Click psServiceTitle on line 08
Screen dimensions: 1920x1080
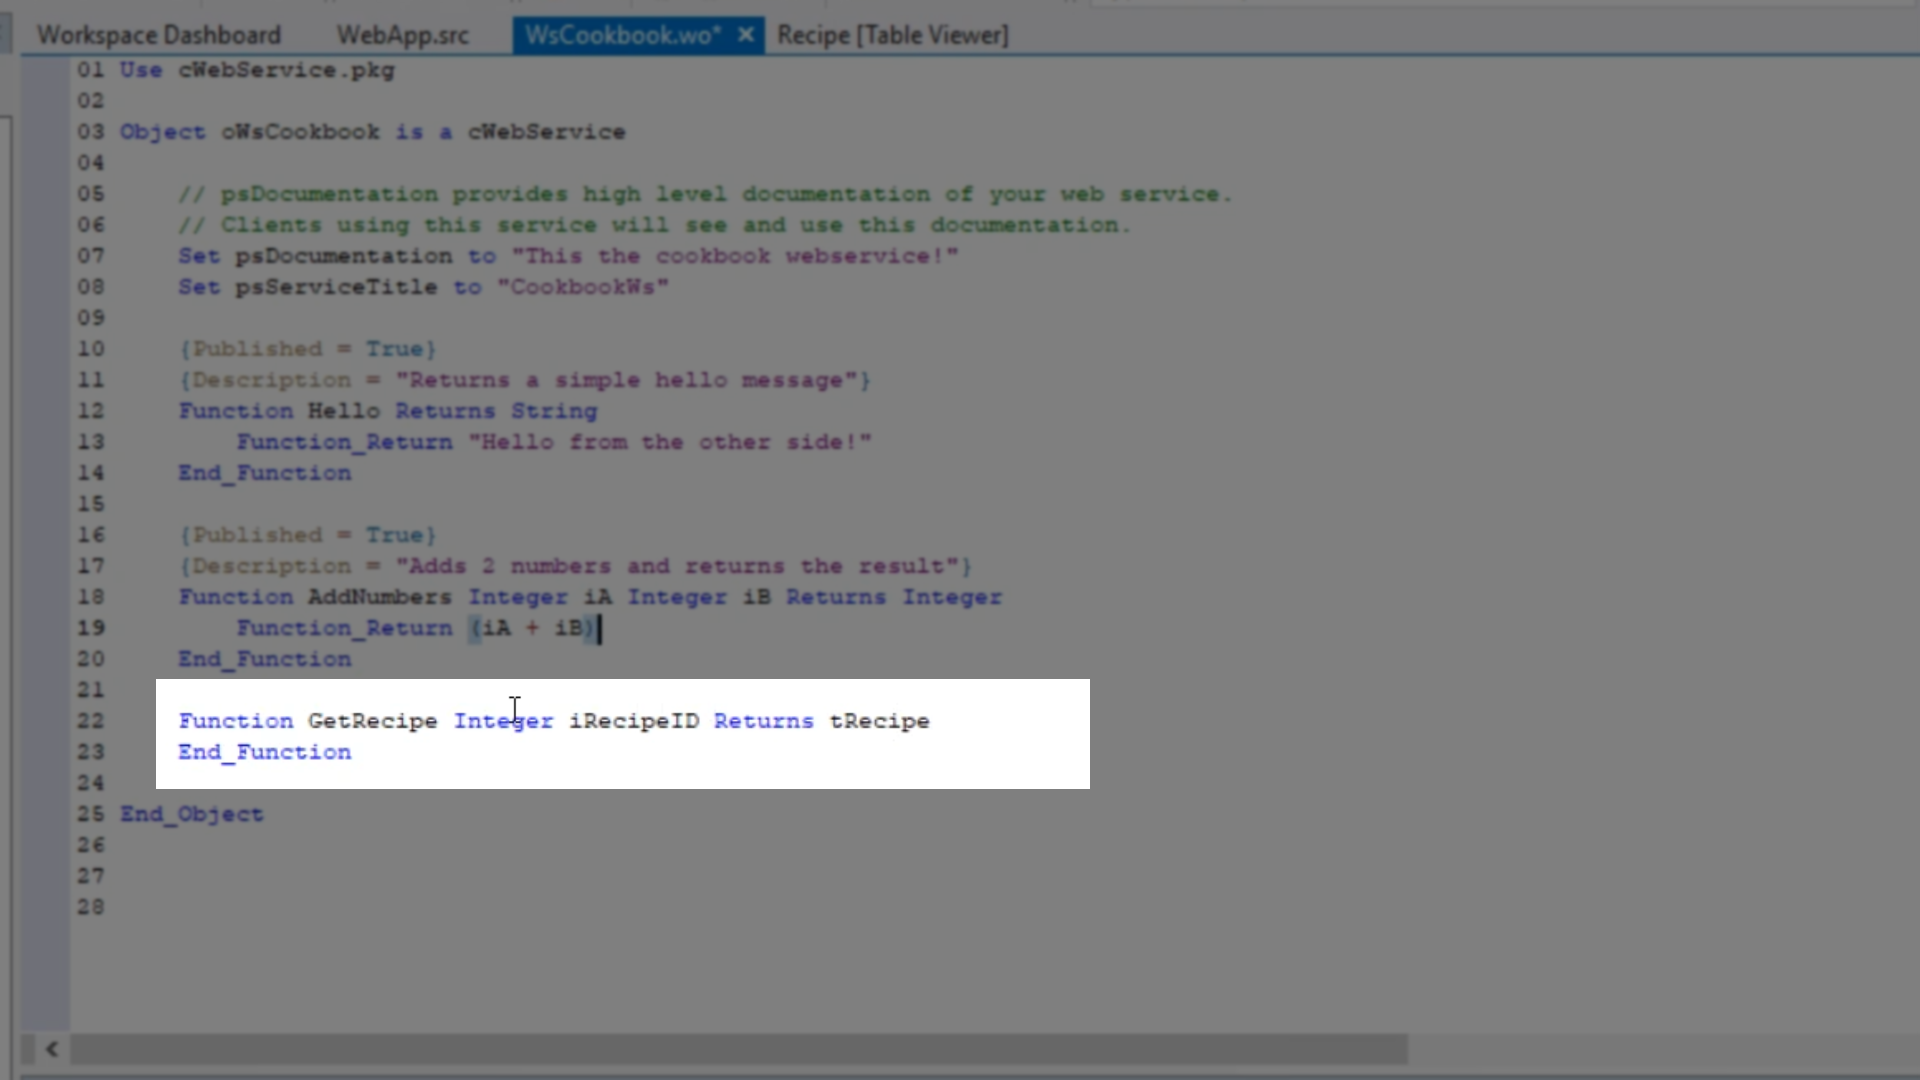(336, 287)
